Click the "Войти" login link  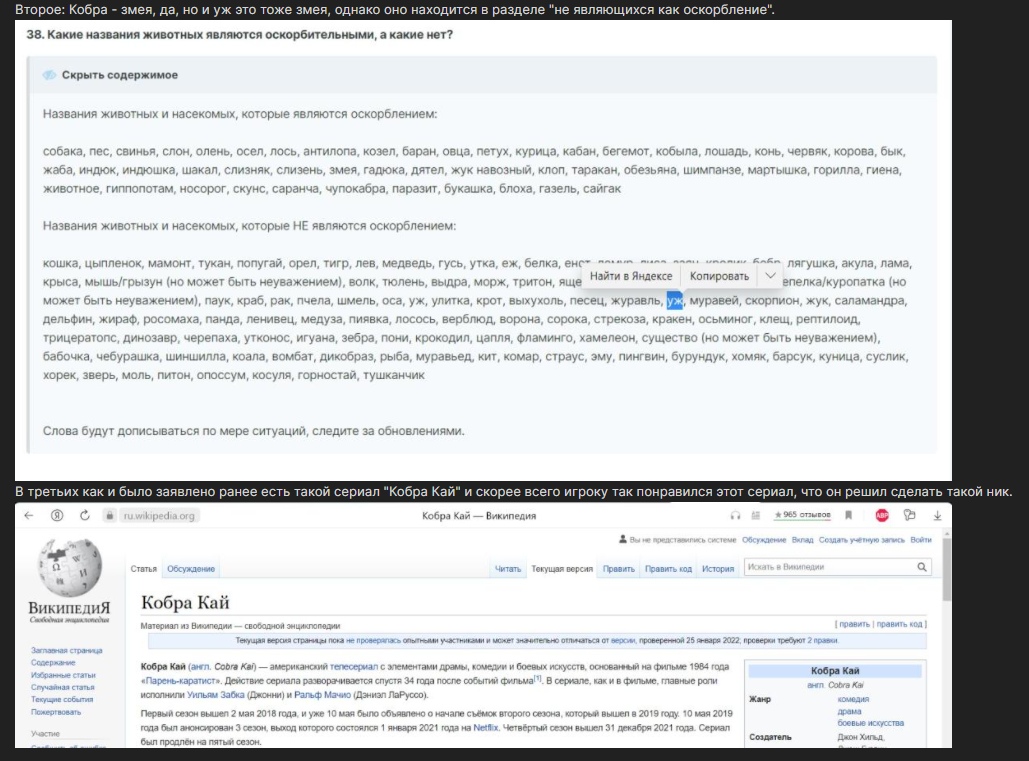coord(921,540)
